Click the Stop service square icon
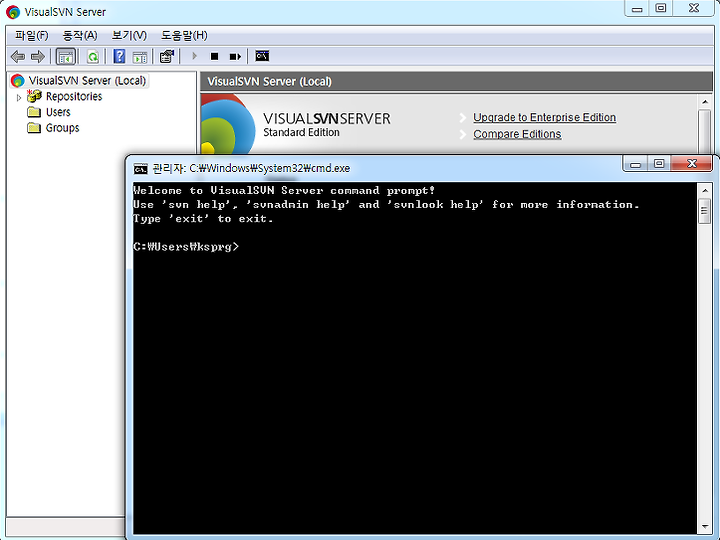The width and height of the screenshot is (720, 540). pyautogui.click(x=214, y=56)
